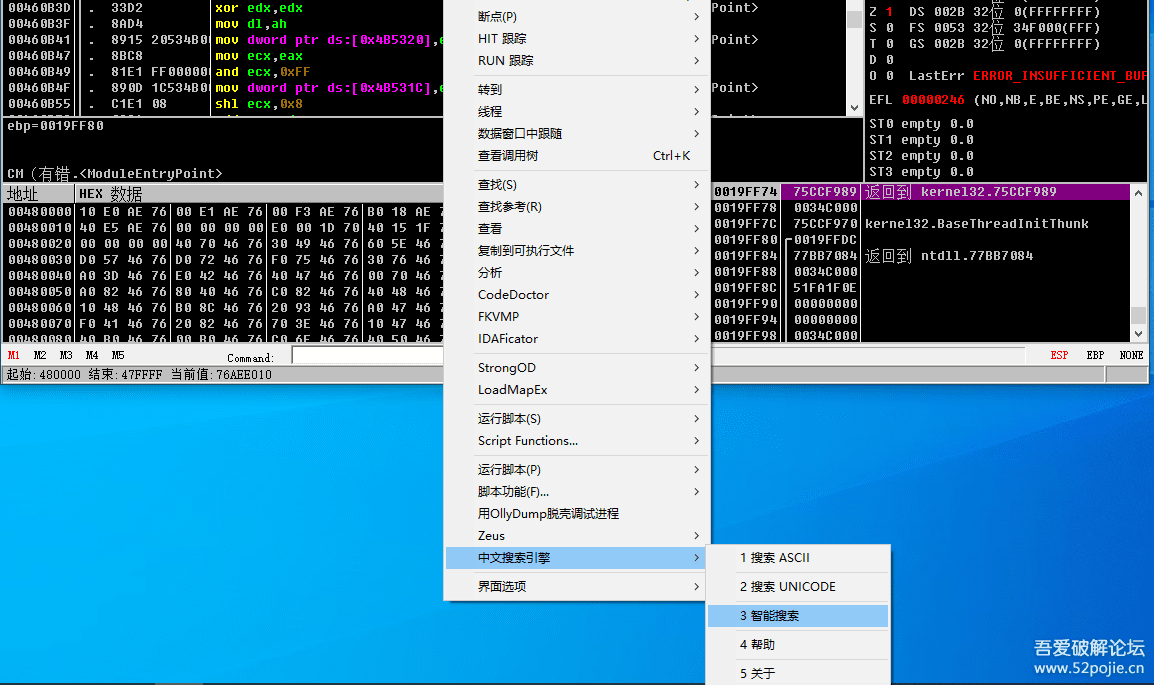Switch to M3 memory tab
Image resolution: width=1154 pixels, height=685 pixels.
coord(66,356)
